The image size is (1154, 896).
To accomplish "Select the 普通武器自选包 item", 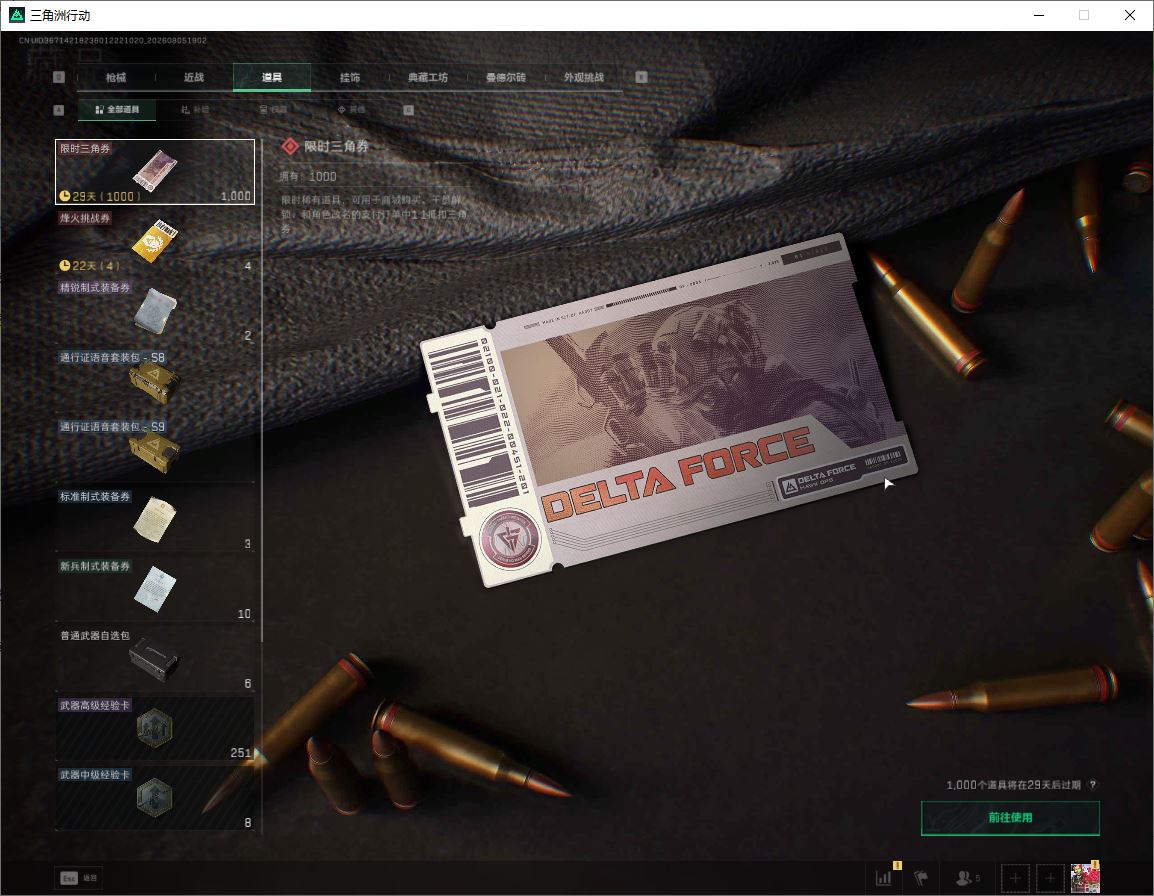I will click(x=155, y=660).
